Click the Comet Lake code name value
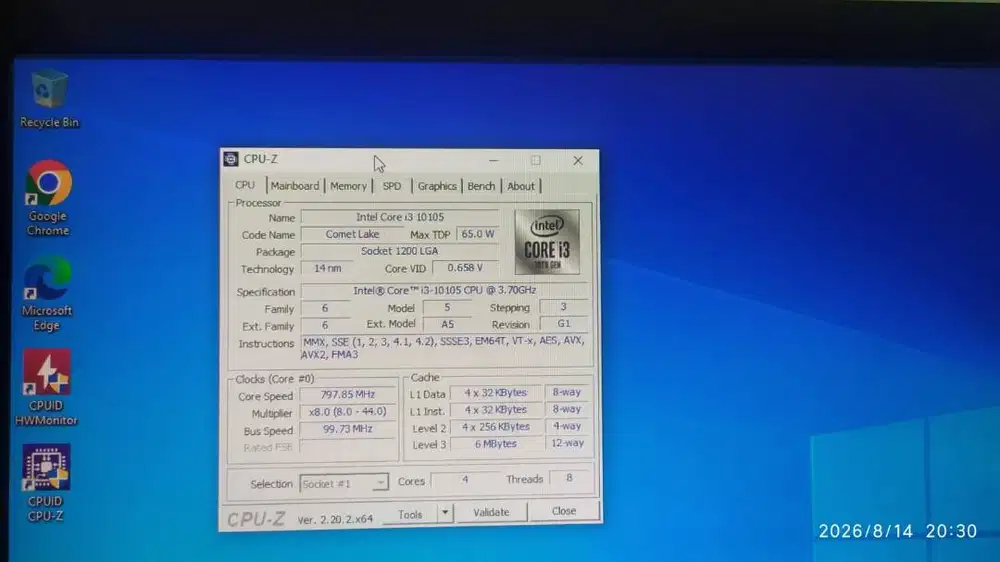This screenshot has height=562, width=1000. 352,234
